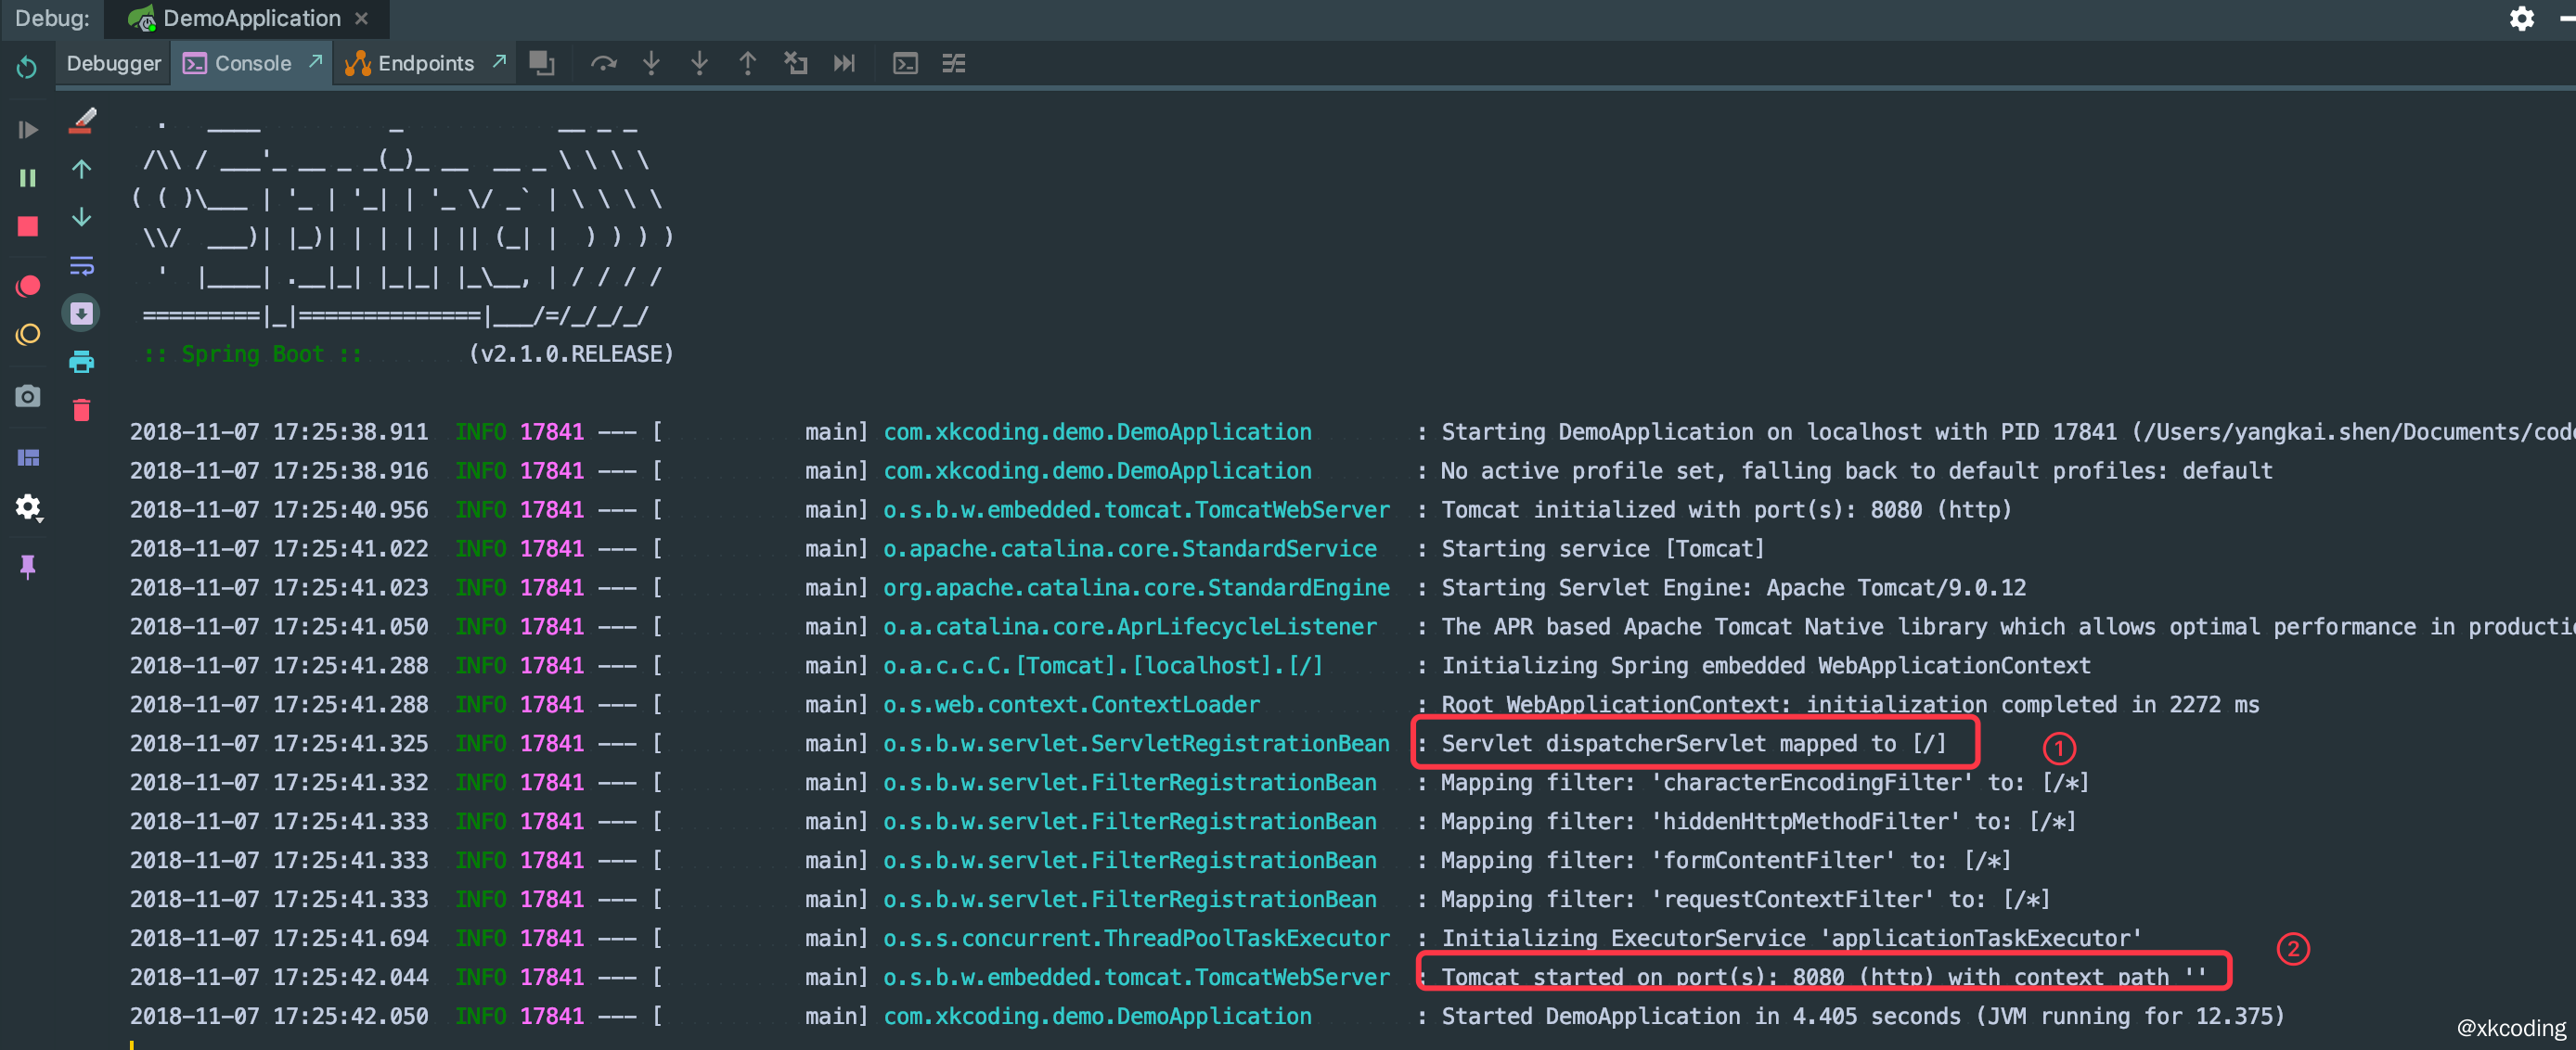
Task: Open debugger settings gear dropdown
Action: (x=27, y=508)
